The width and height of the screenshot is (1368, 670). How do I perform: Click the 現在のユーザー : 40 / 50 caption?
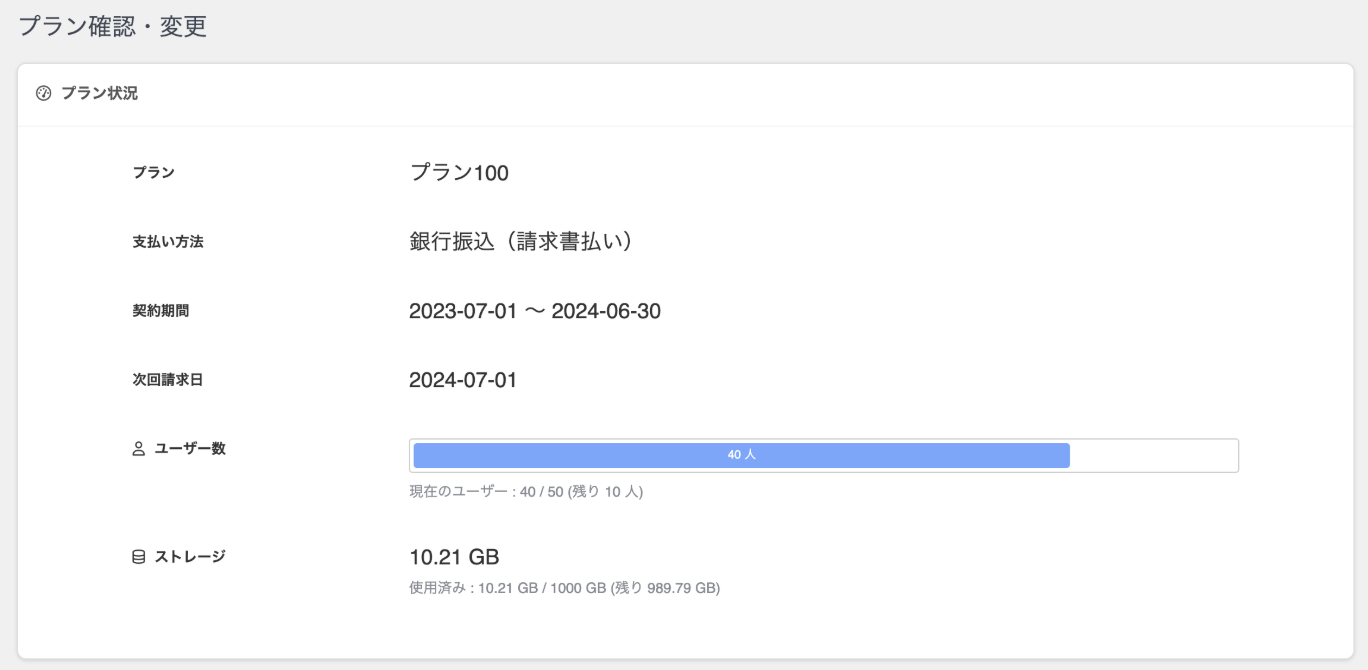(x=526, y=492)
